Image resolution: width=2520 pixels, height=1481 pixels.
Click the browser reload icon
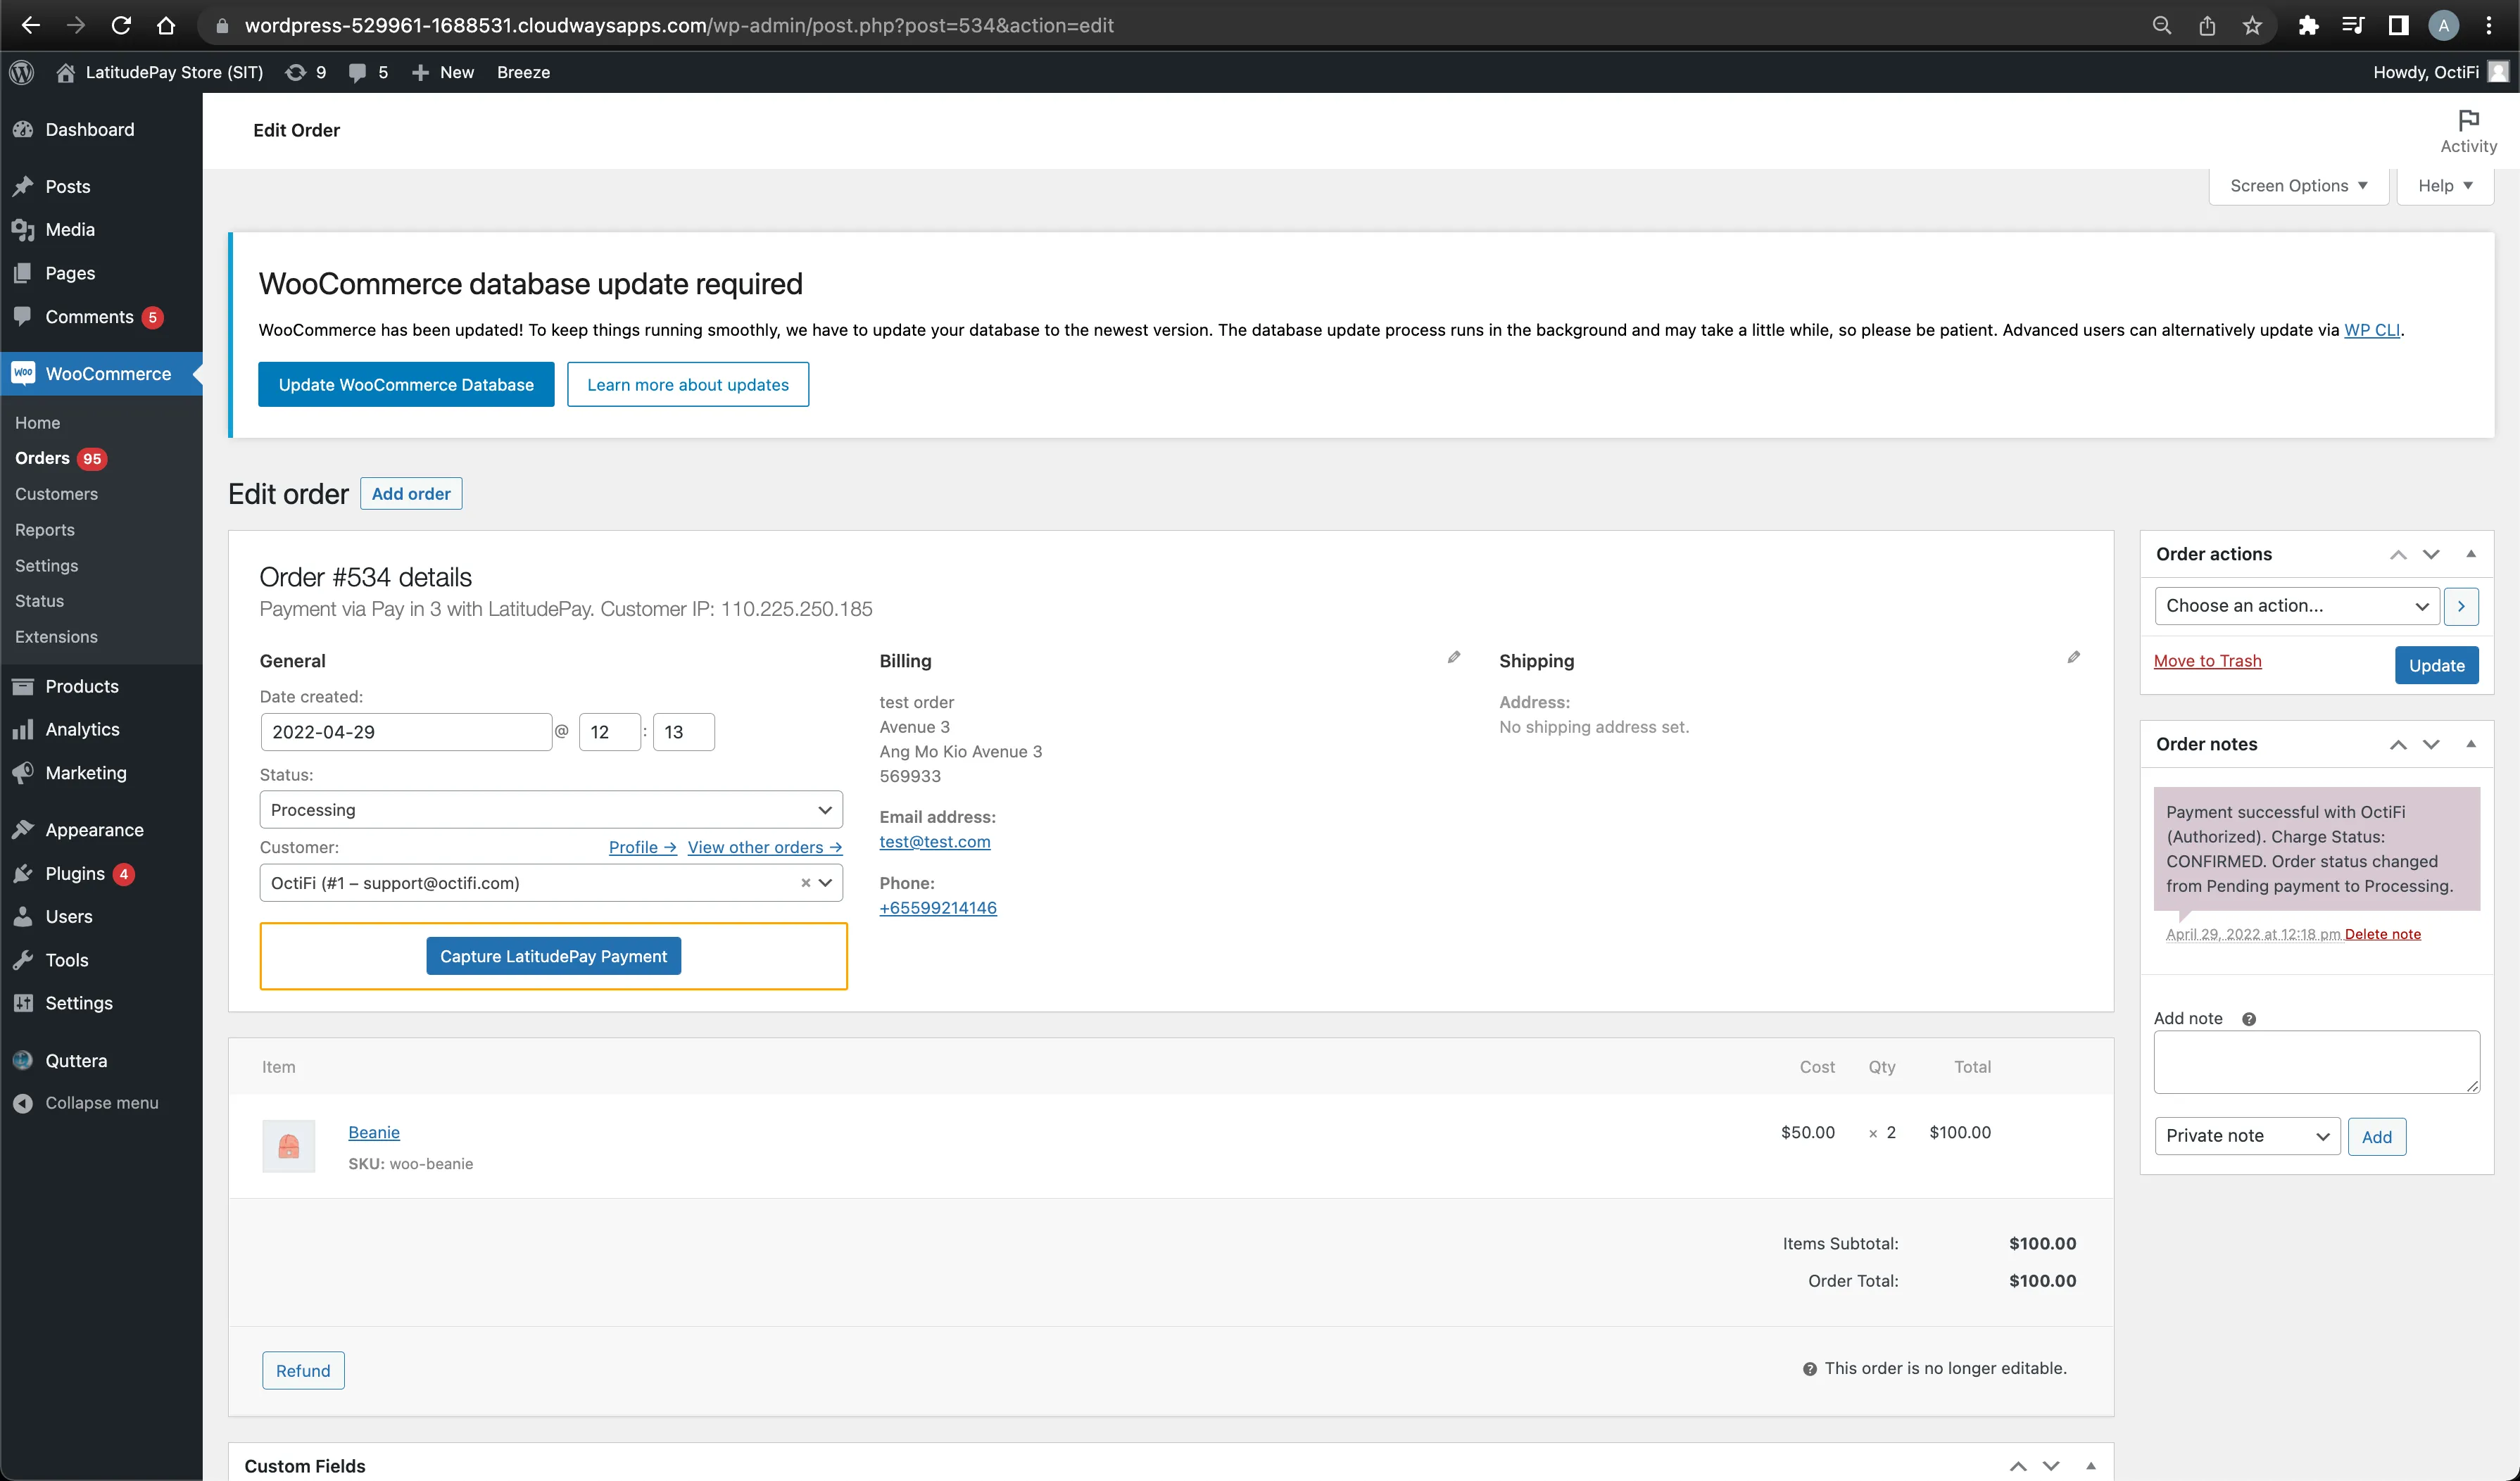(x=121, y=25)
